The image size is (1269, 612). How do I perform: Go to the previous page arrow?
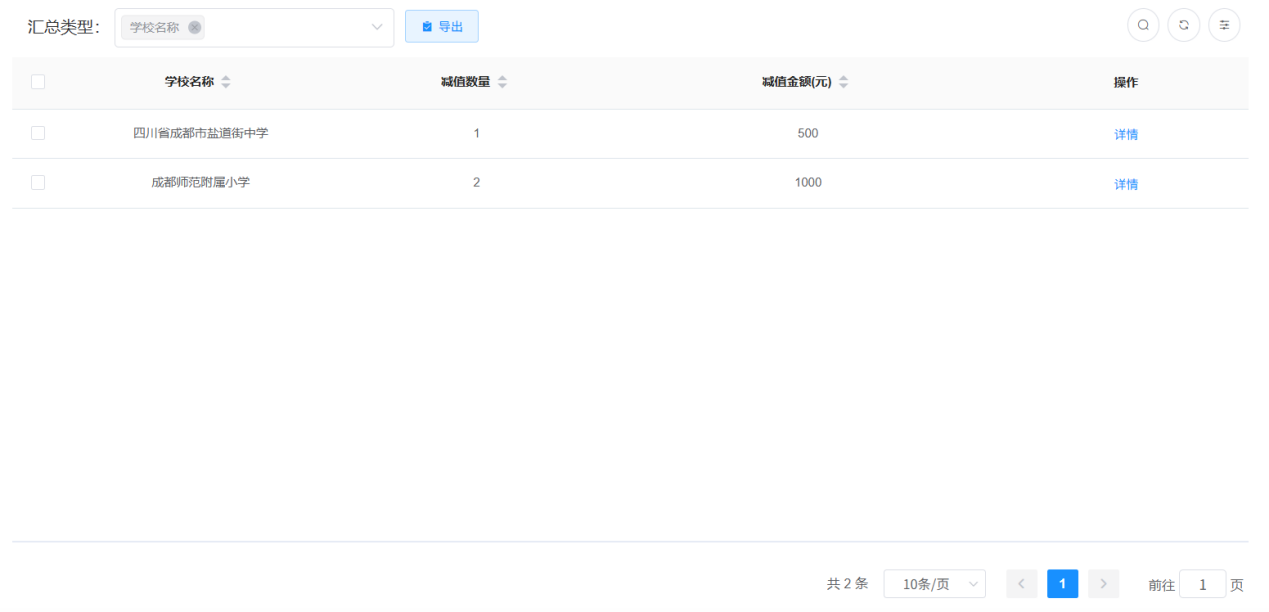tap(1021, 584)
